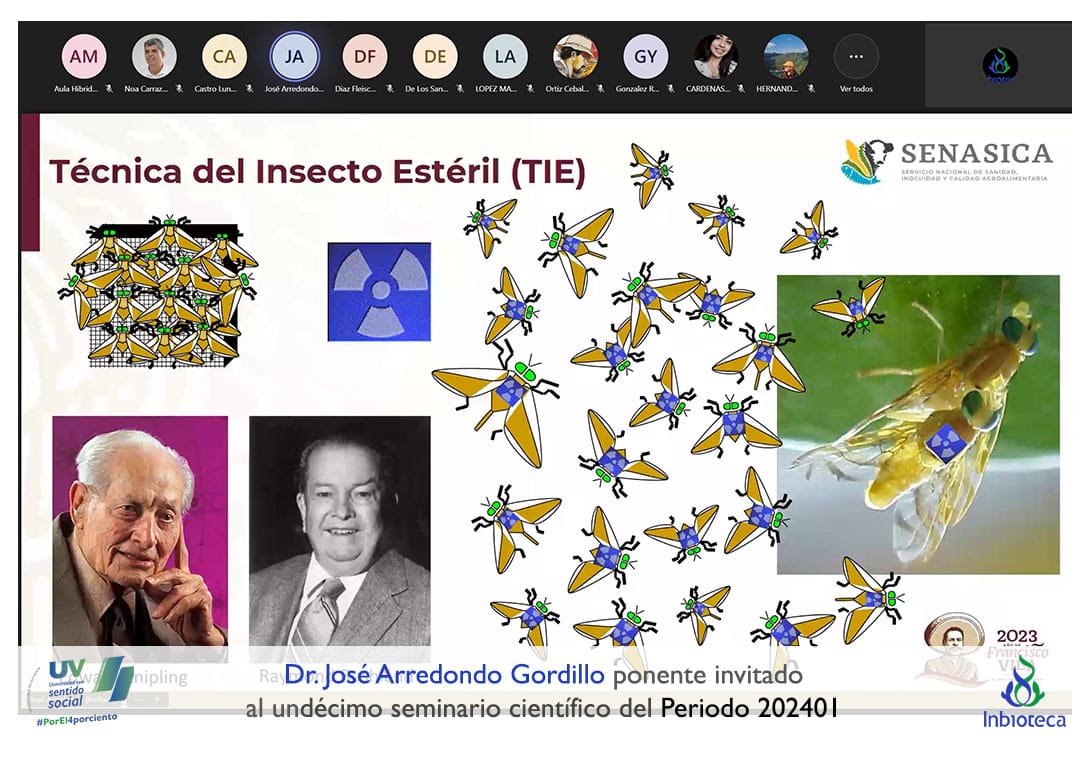This screenshot has width=1090, height=760.
Task: Click Ortiz Cebal participant photo avatar
Action: [576, 57]
